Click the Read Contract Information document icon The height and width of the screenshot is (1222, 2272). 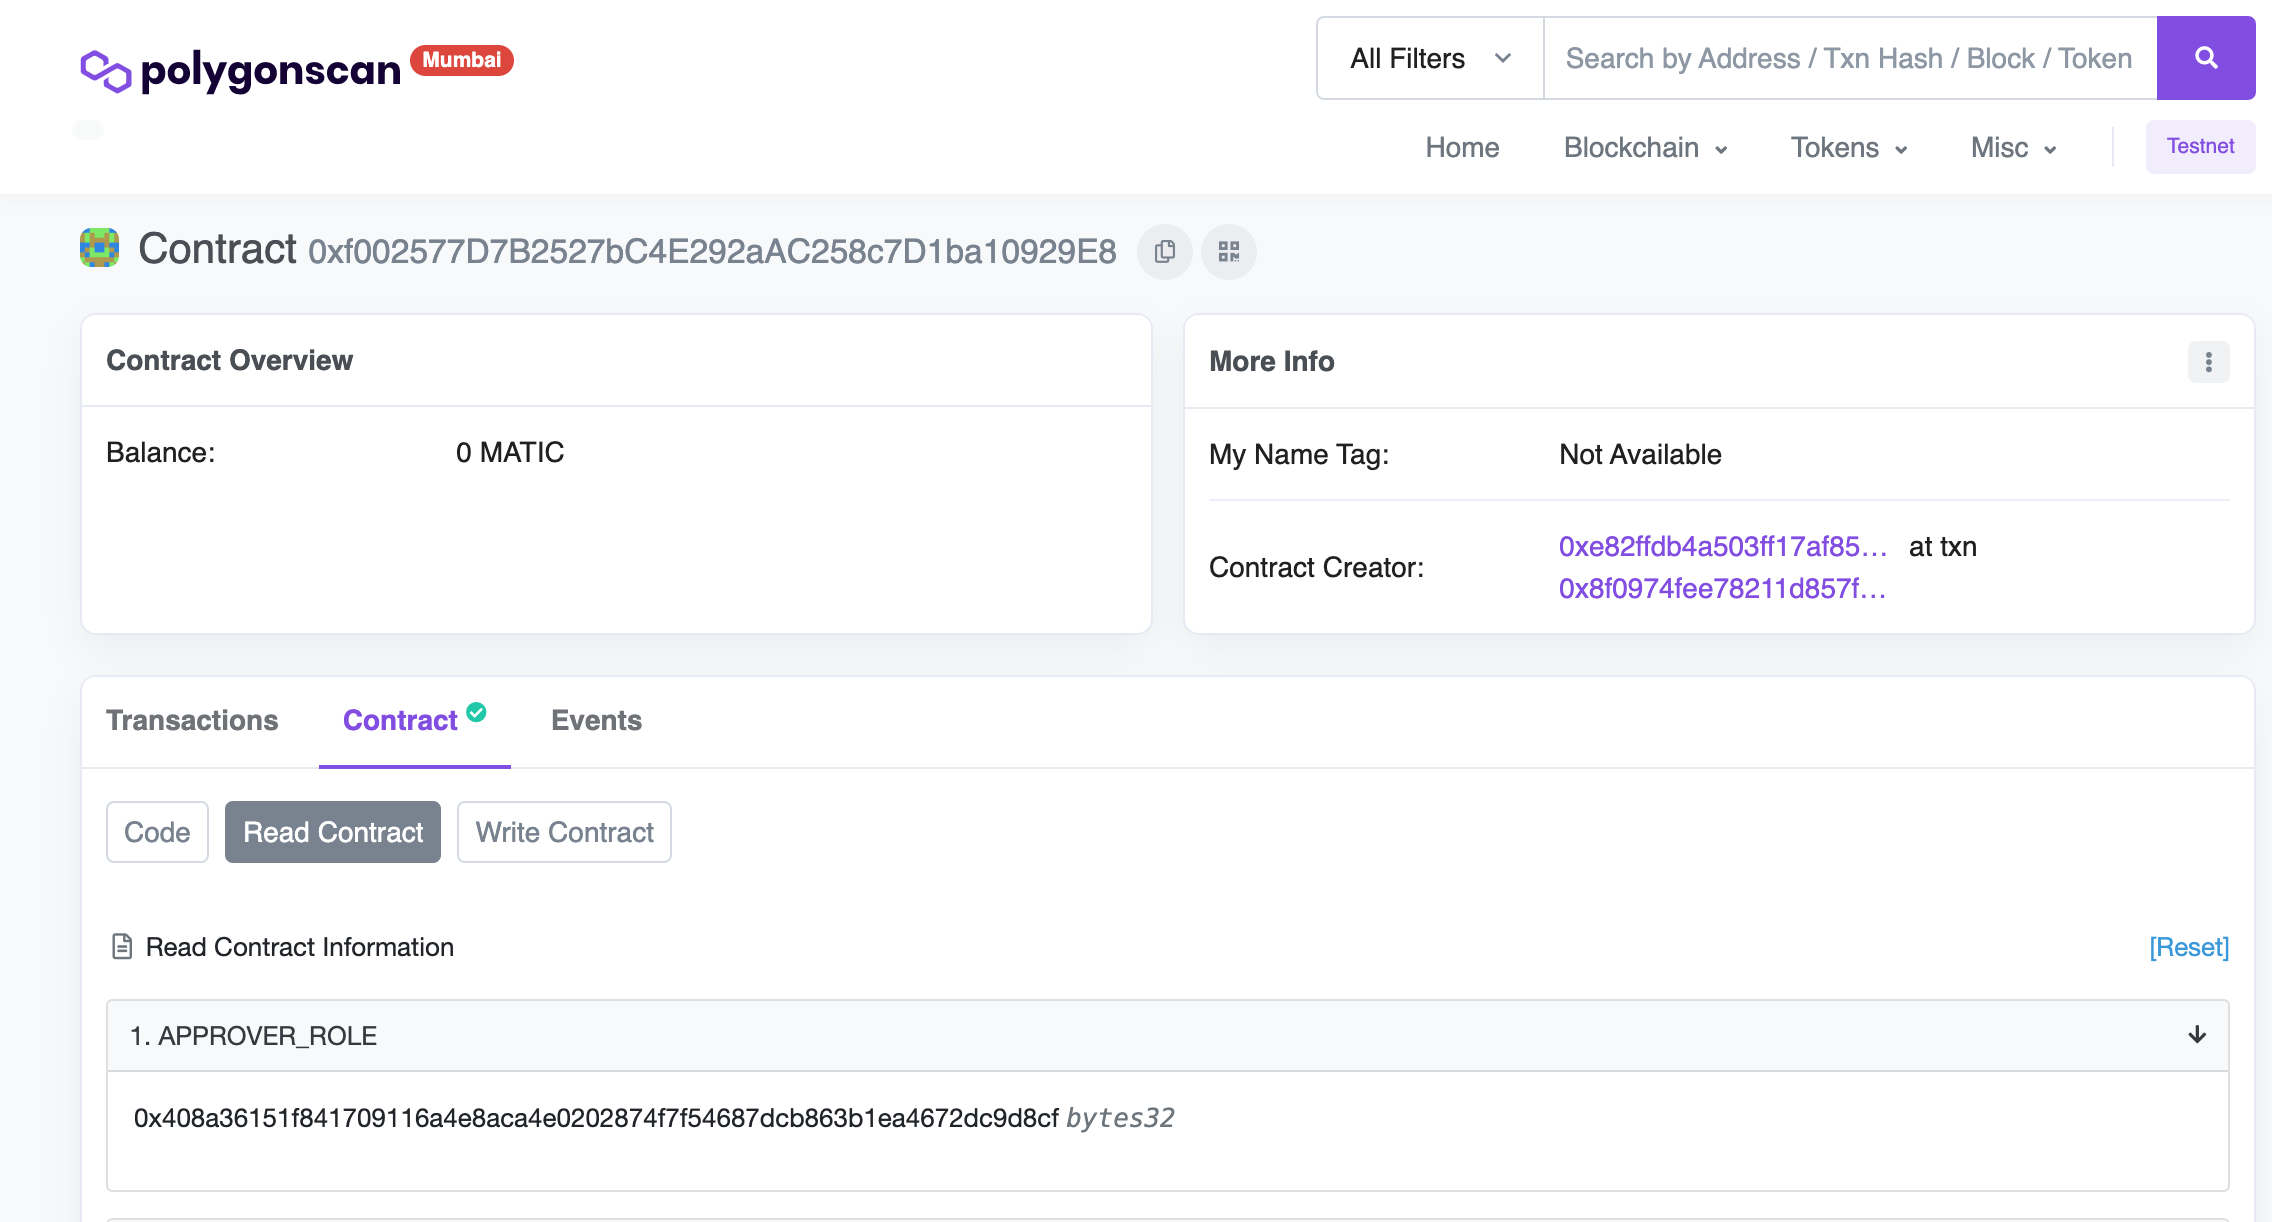click(x=122, y=946)
